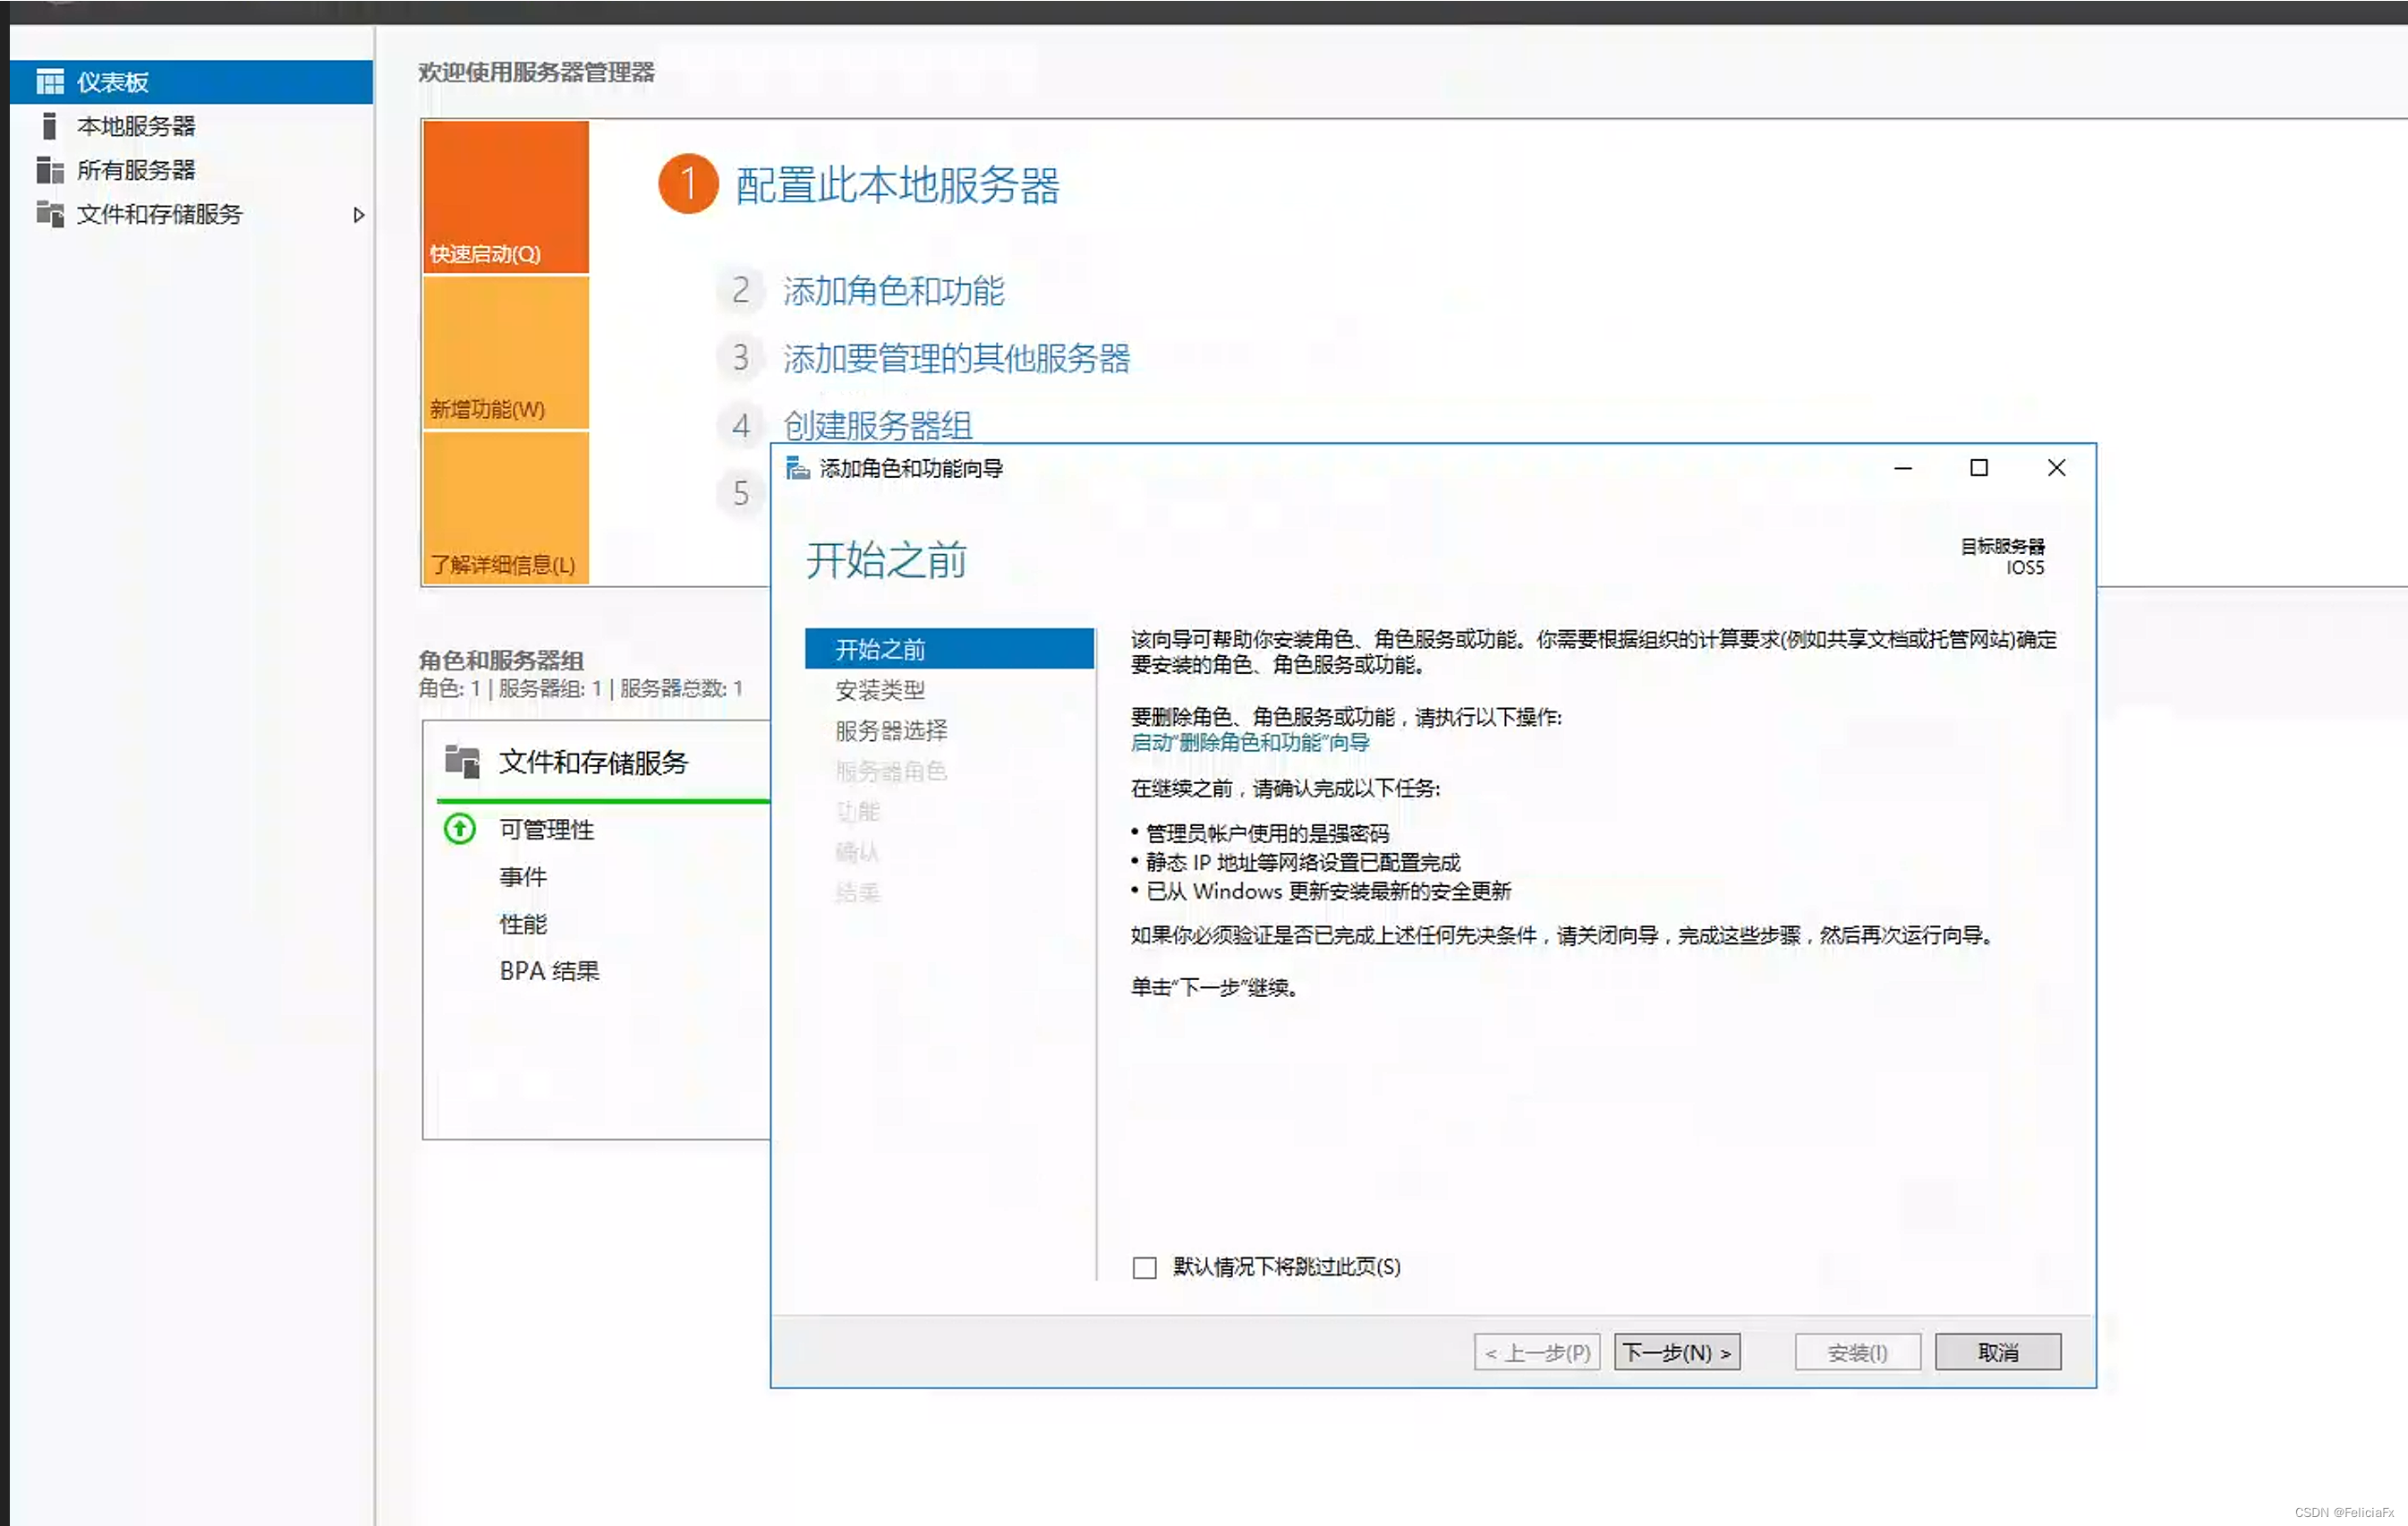Image resolution: width=2408 pixels, height=1526 pixels.
Task: Open 本地服务器 in the left navigation
Action: 191,126
